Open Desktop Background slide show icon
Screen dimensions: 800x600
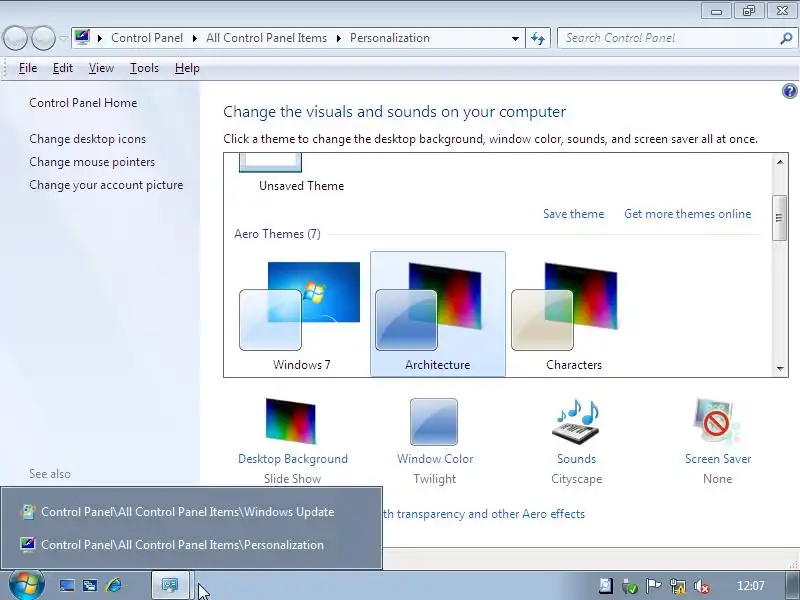[291, 421]
